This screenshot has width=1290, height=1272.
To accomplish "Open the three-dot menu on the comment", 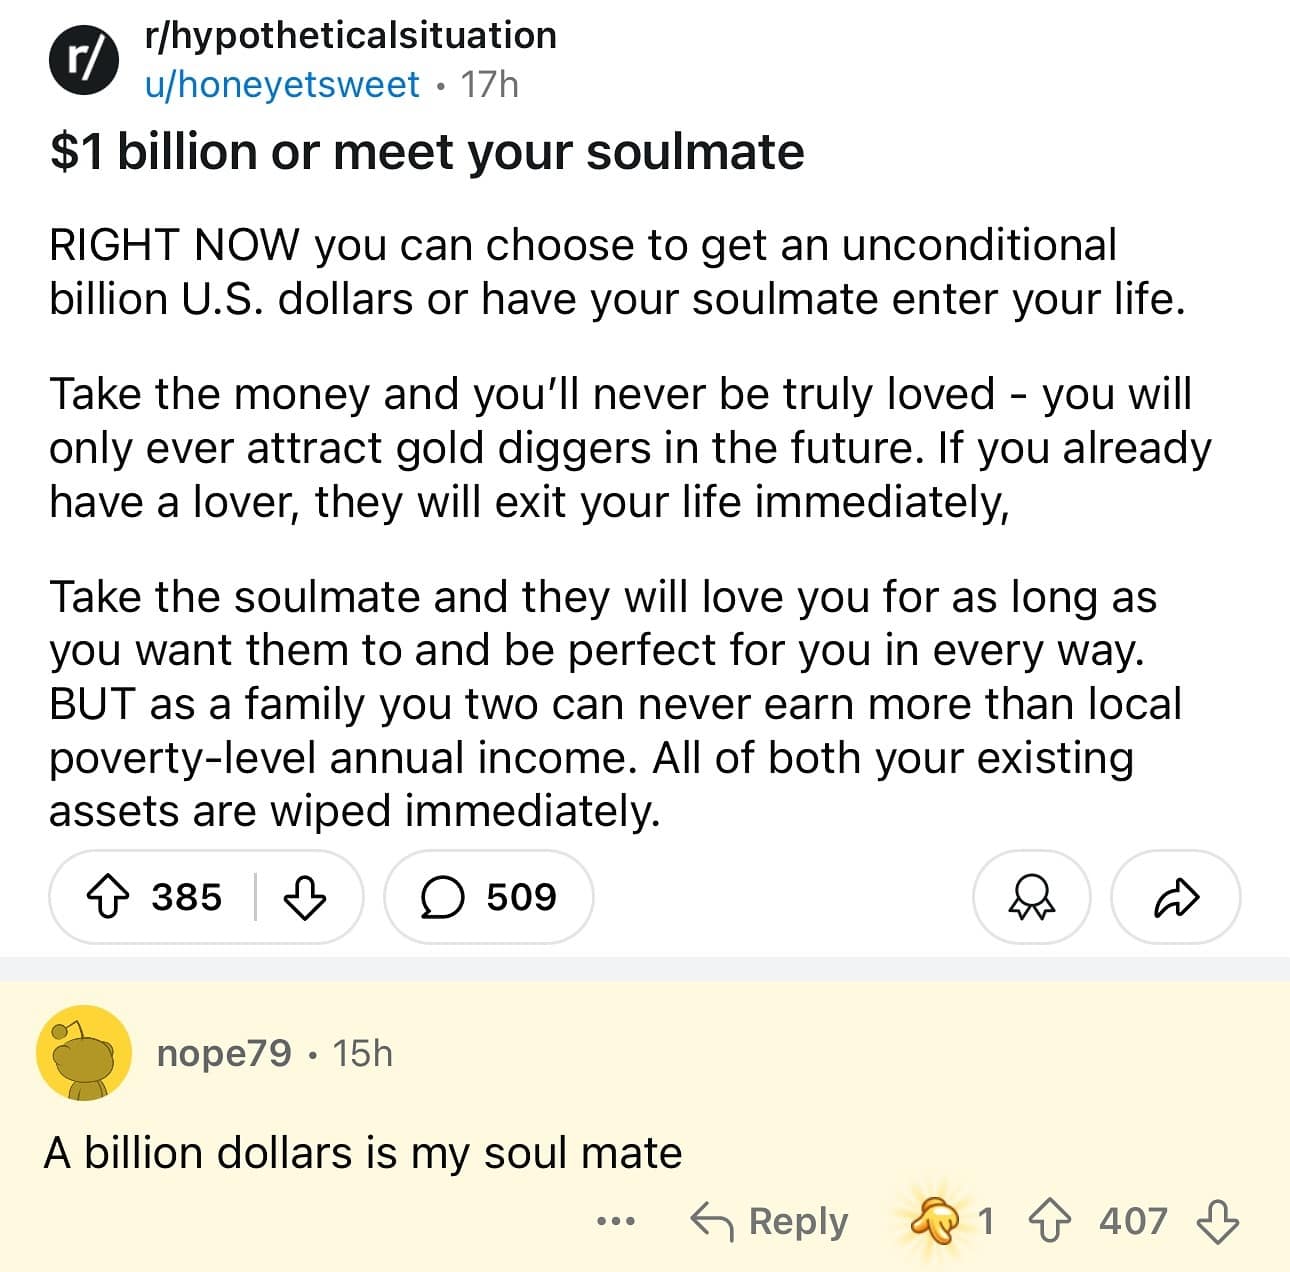I will [x=616, y=1222].
